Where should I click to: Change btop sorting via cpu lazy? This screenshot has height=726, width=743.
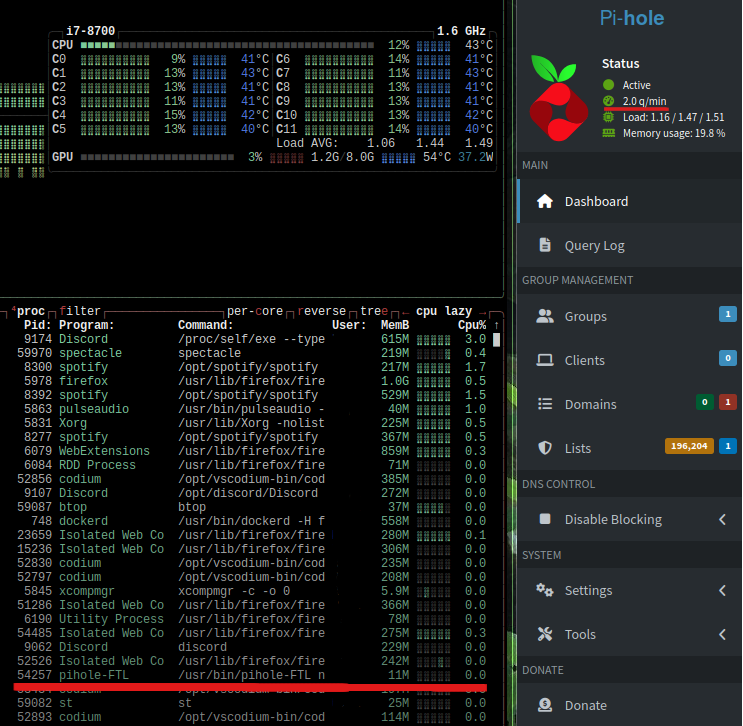pyautogui.click(x=444, y=311)
